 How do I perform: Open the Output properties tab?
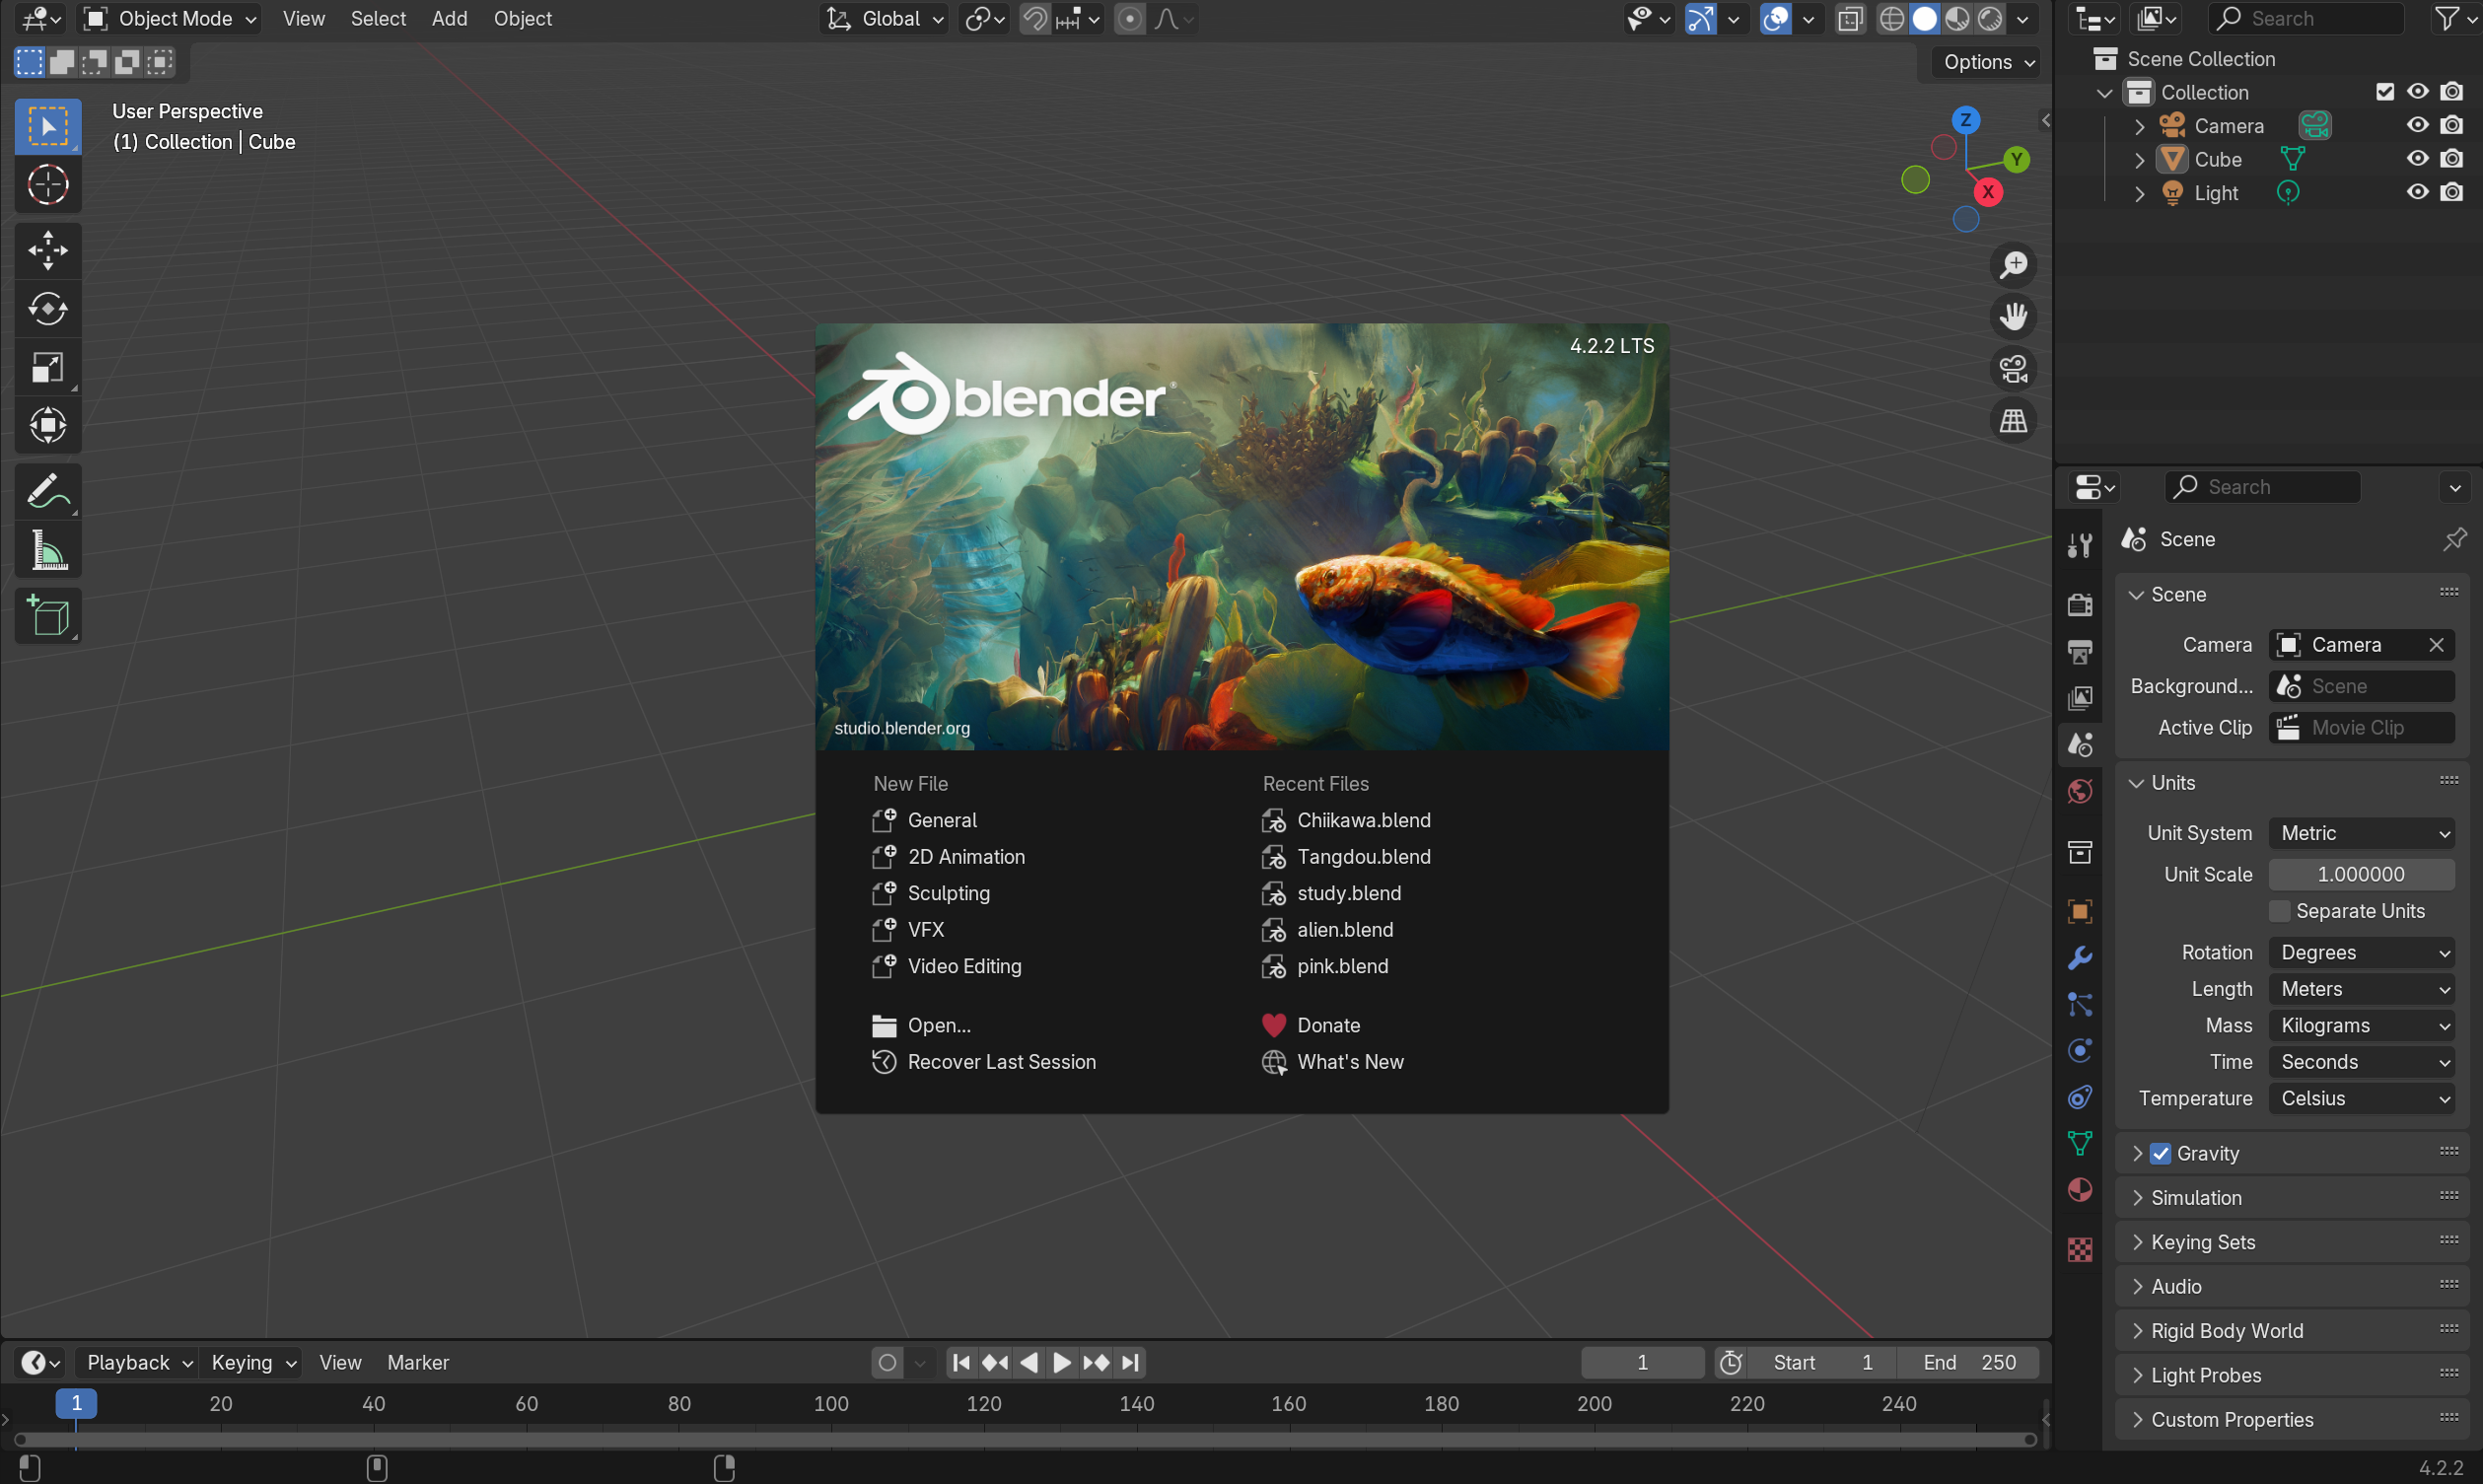pos(2080,652)
